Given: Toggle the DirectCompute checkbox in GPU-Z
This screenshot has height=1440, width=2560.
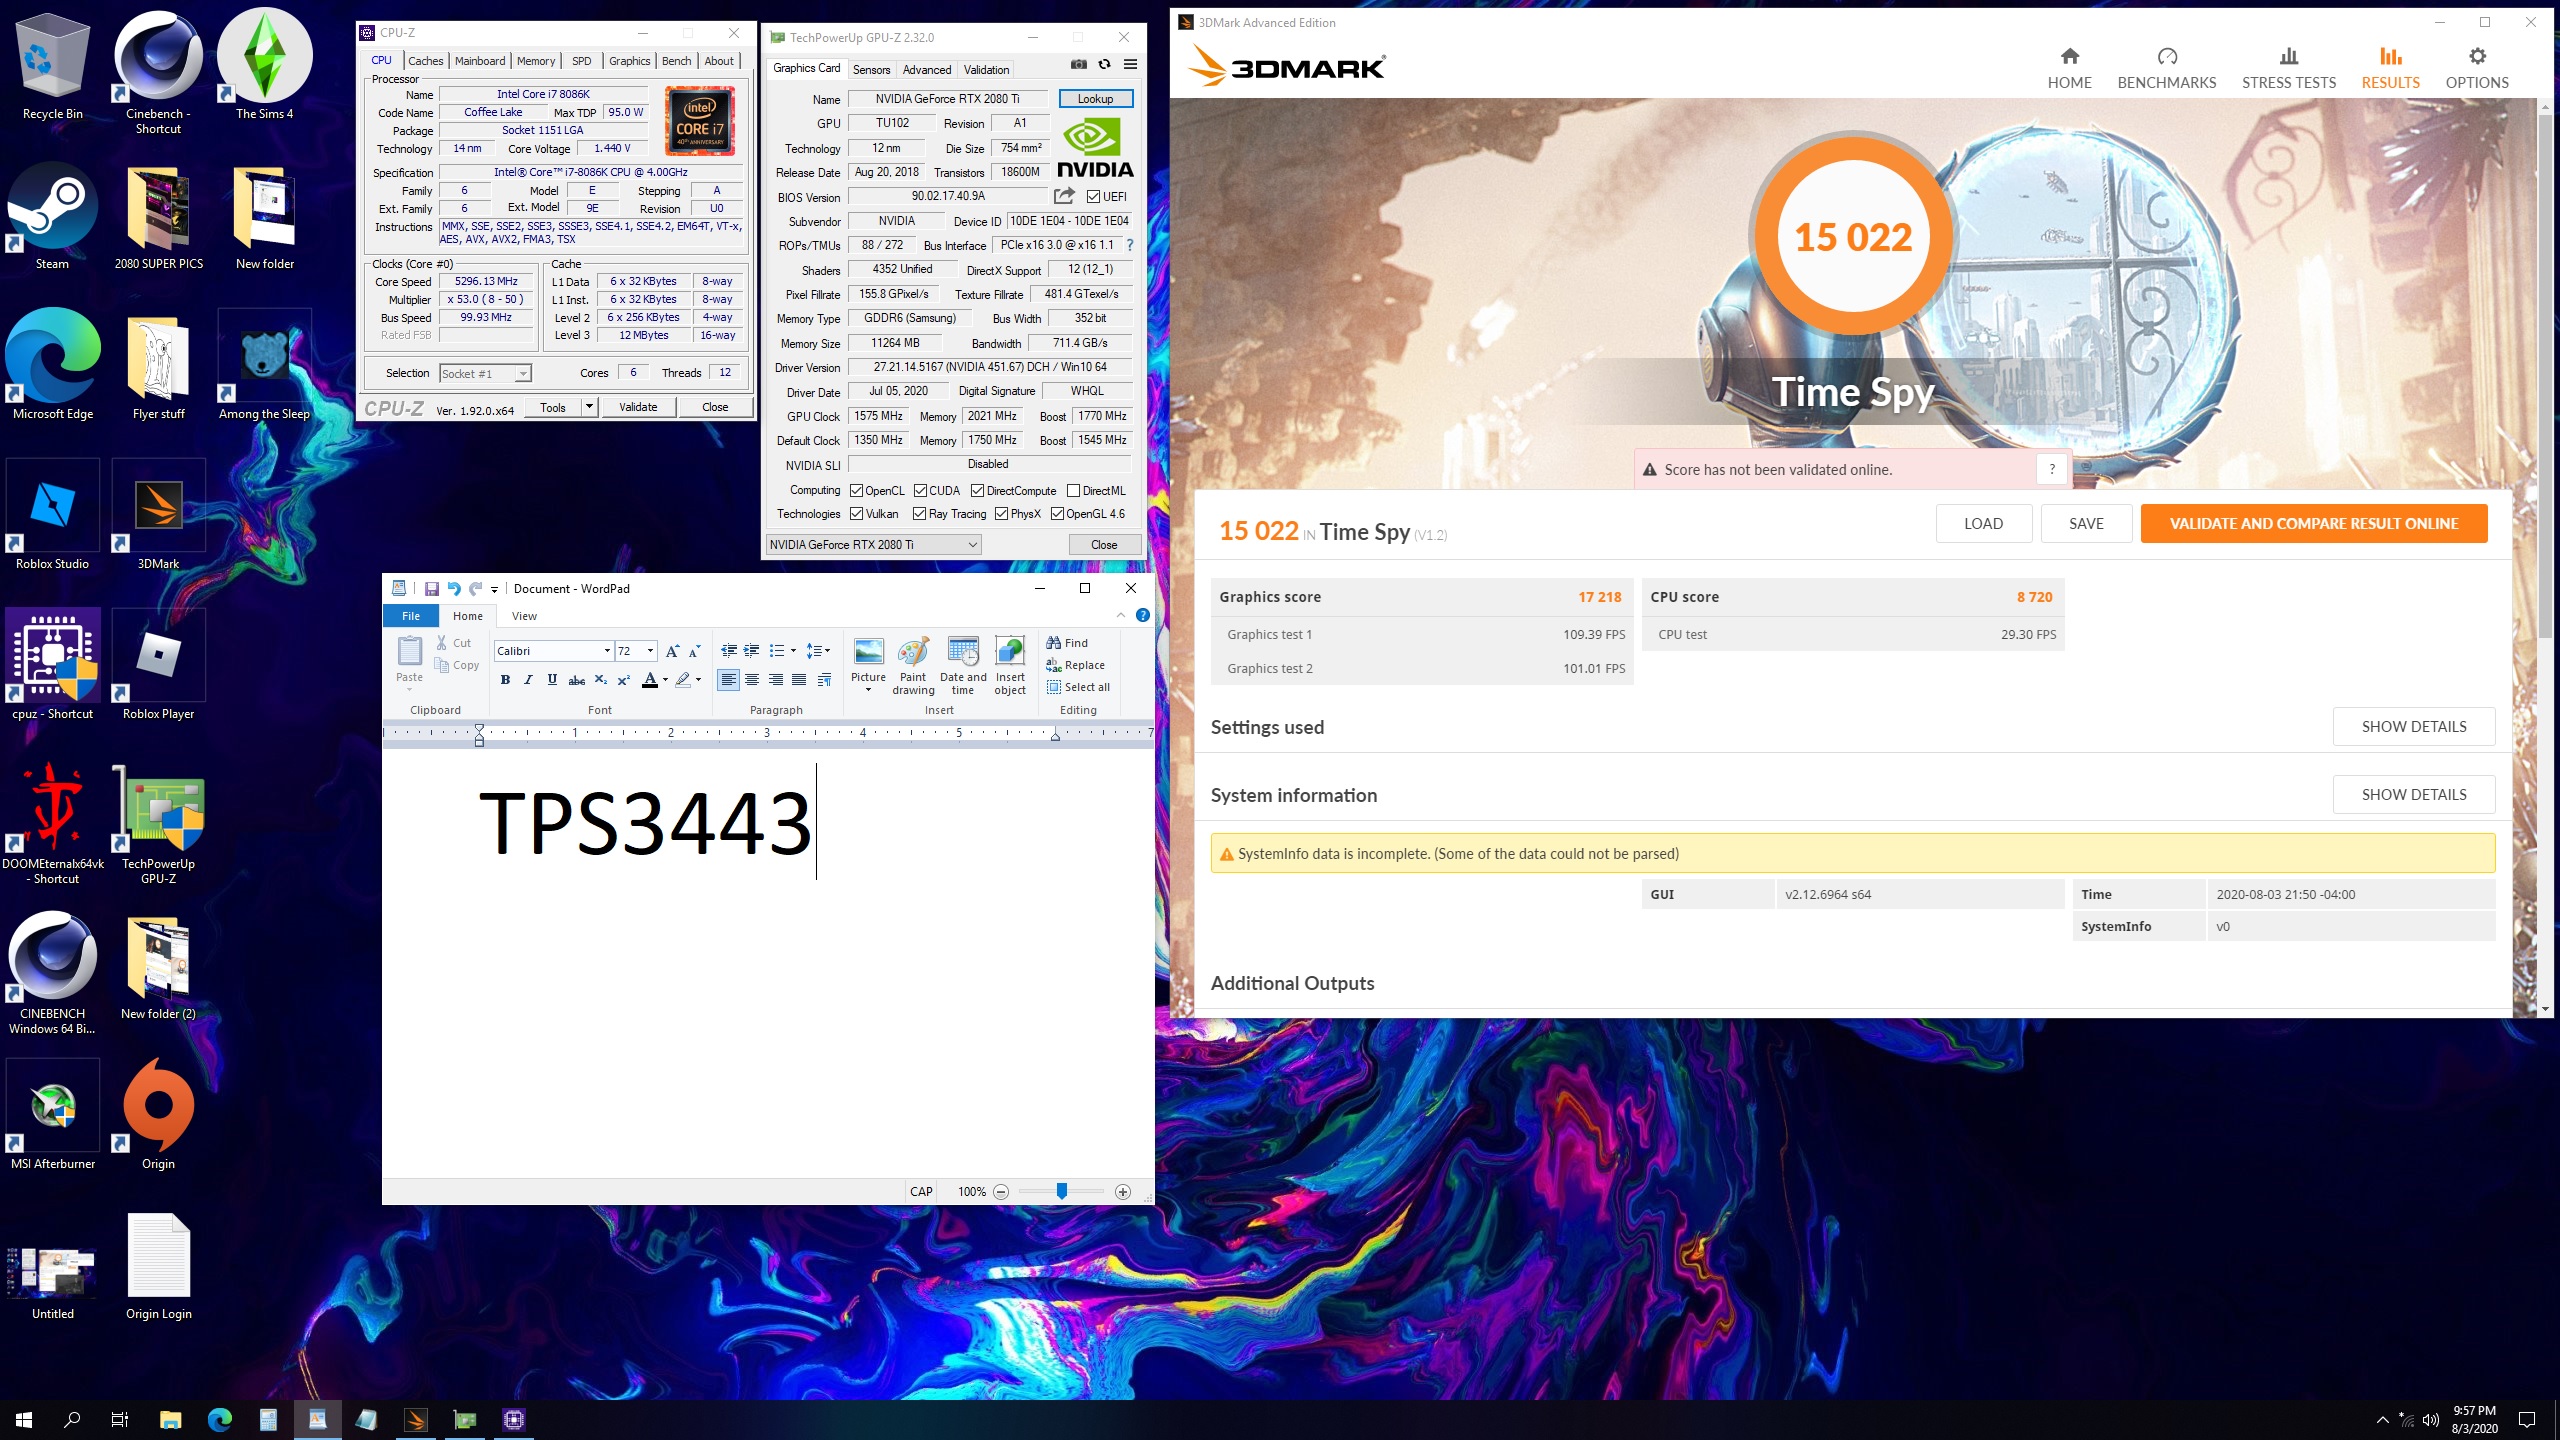Looking at the screenshot, I should coord(978,491).
